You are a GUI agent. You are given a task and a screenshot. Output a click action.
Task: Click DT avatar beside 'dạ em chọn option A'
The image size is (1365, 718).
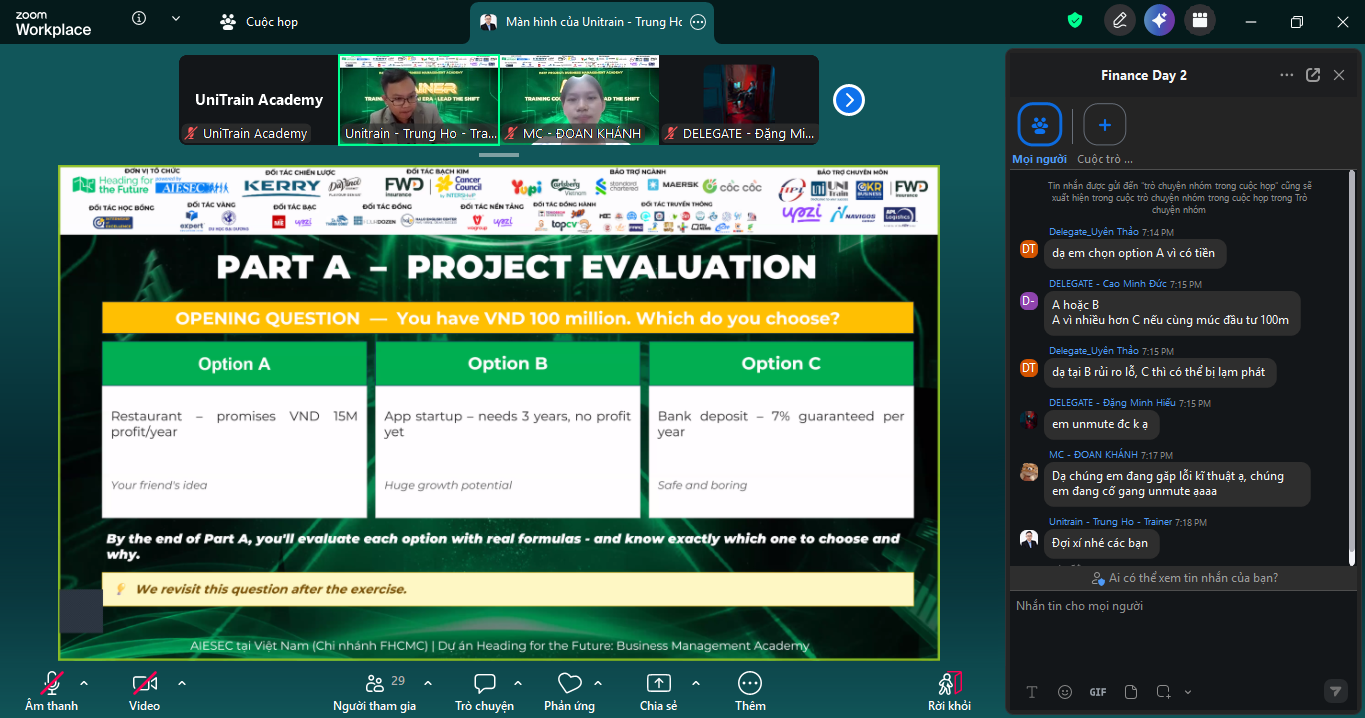(1029, 249)
